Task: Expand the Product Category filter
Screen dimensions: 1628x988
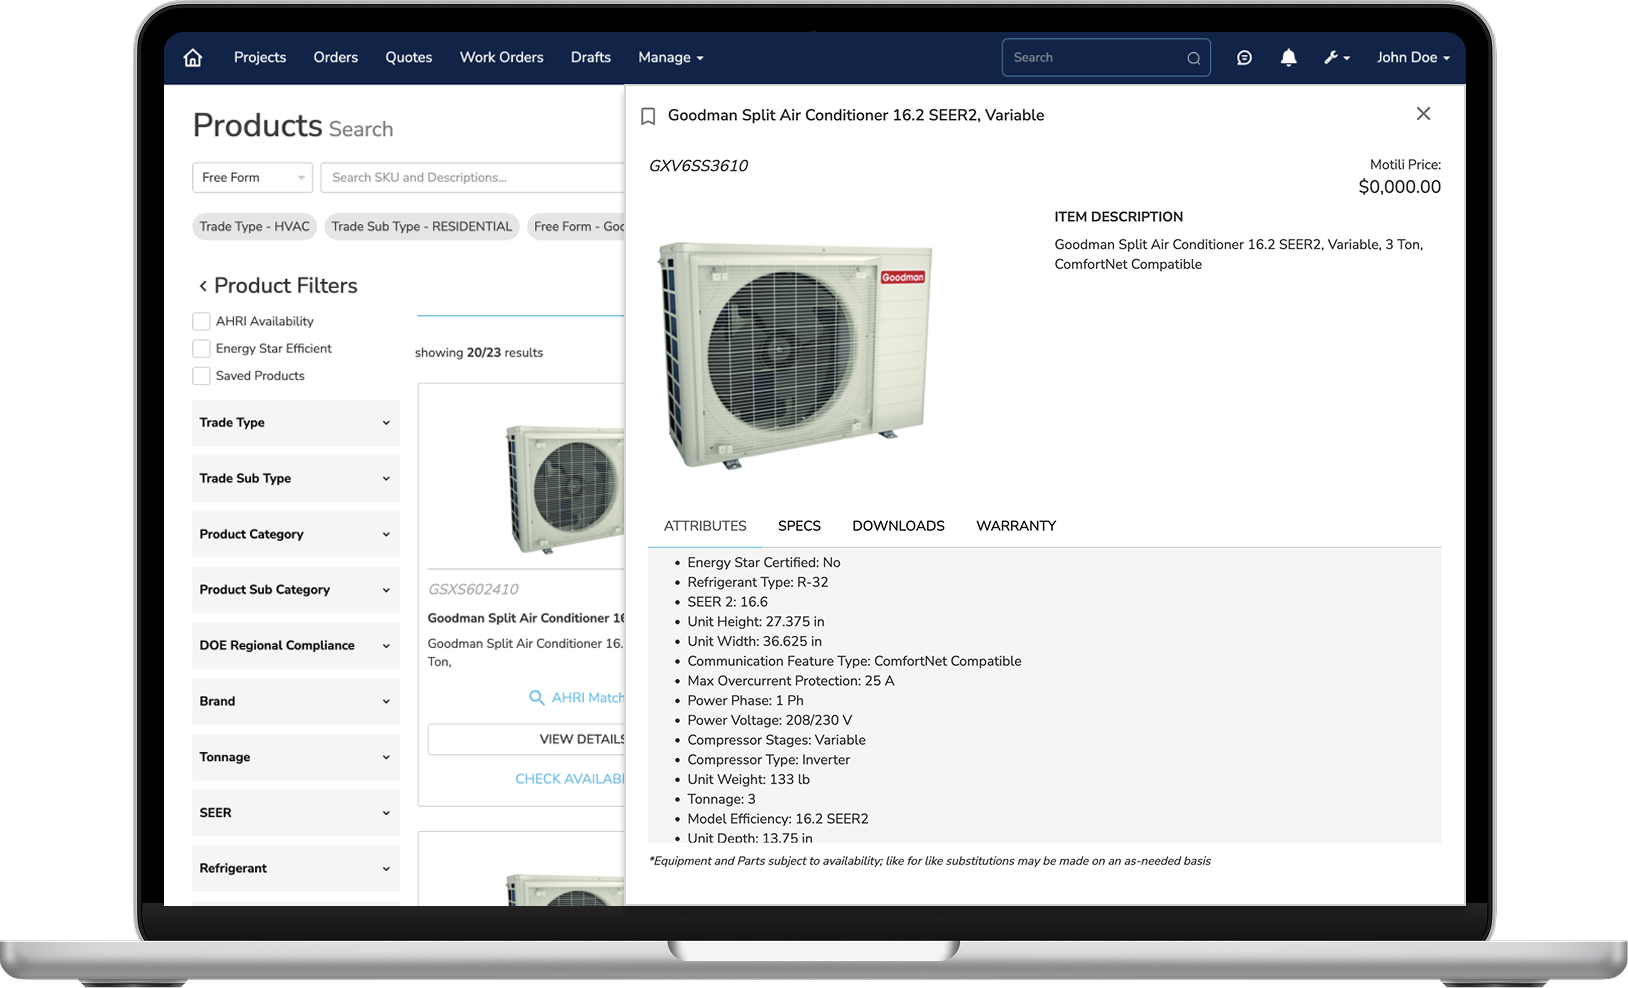Action: click(296, 534)
